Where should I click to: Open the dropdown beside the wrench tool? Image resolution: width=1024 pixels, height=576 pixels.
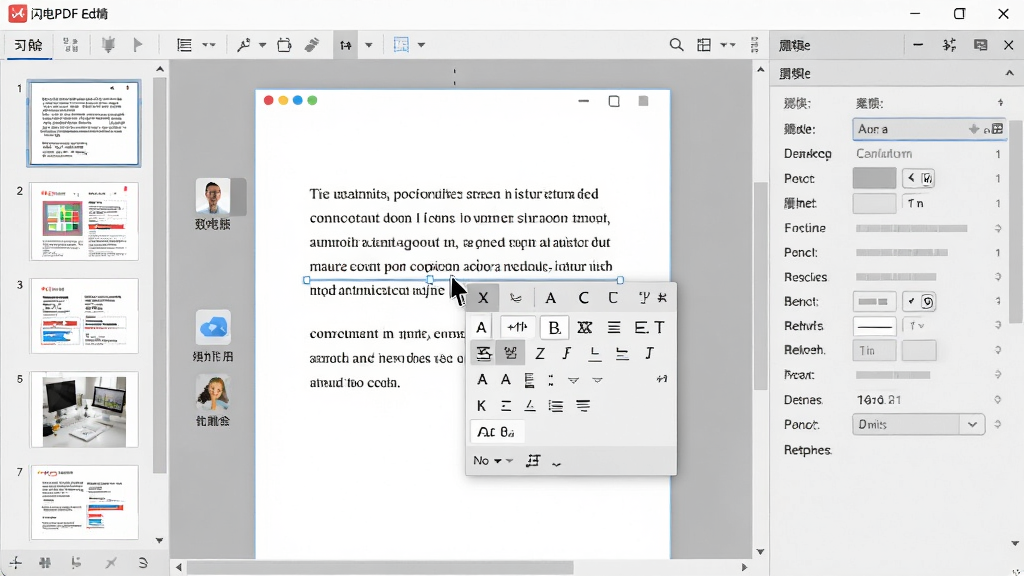[x=262, y=45]
